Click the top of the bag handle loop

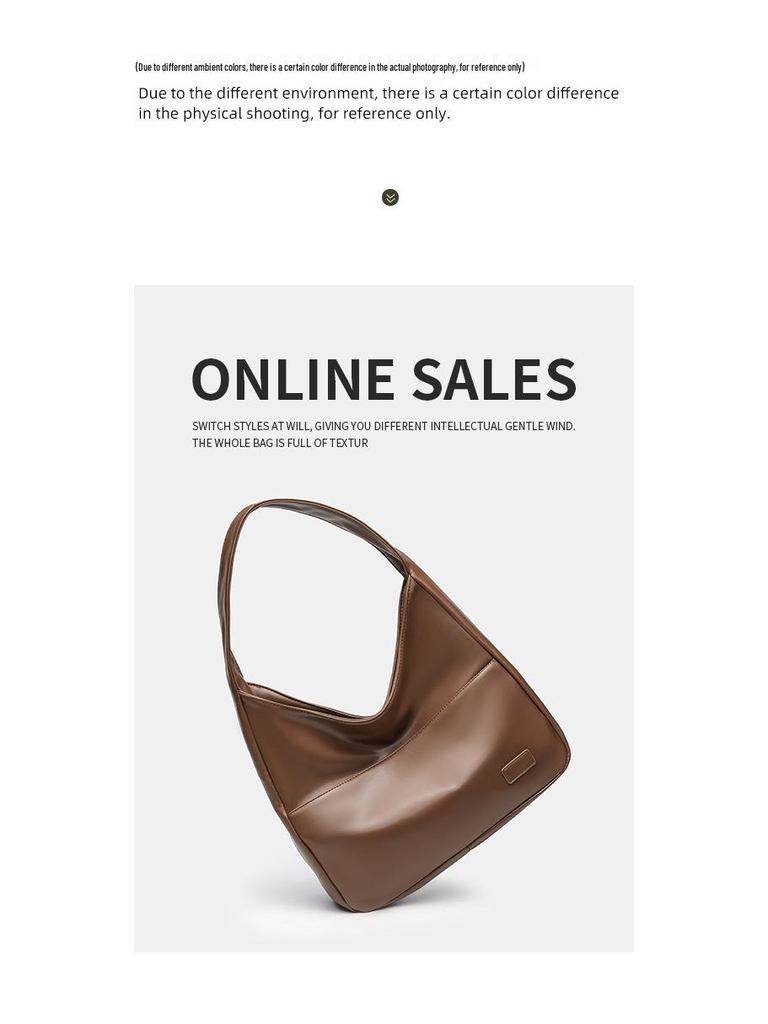287,503
